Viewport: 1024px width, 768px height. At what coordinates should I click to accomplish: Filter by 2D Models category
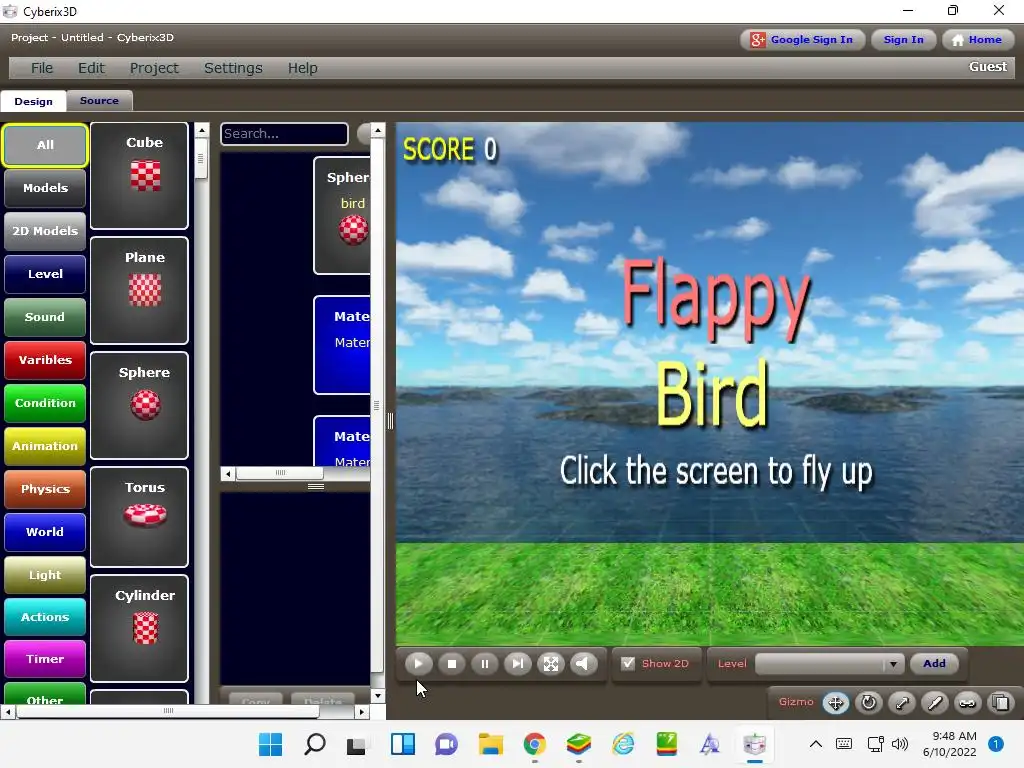click(x=45, y=231)
